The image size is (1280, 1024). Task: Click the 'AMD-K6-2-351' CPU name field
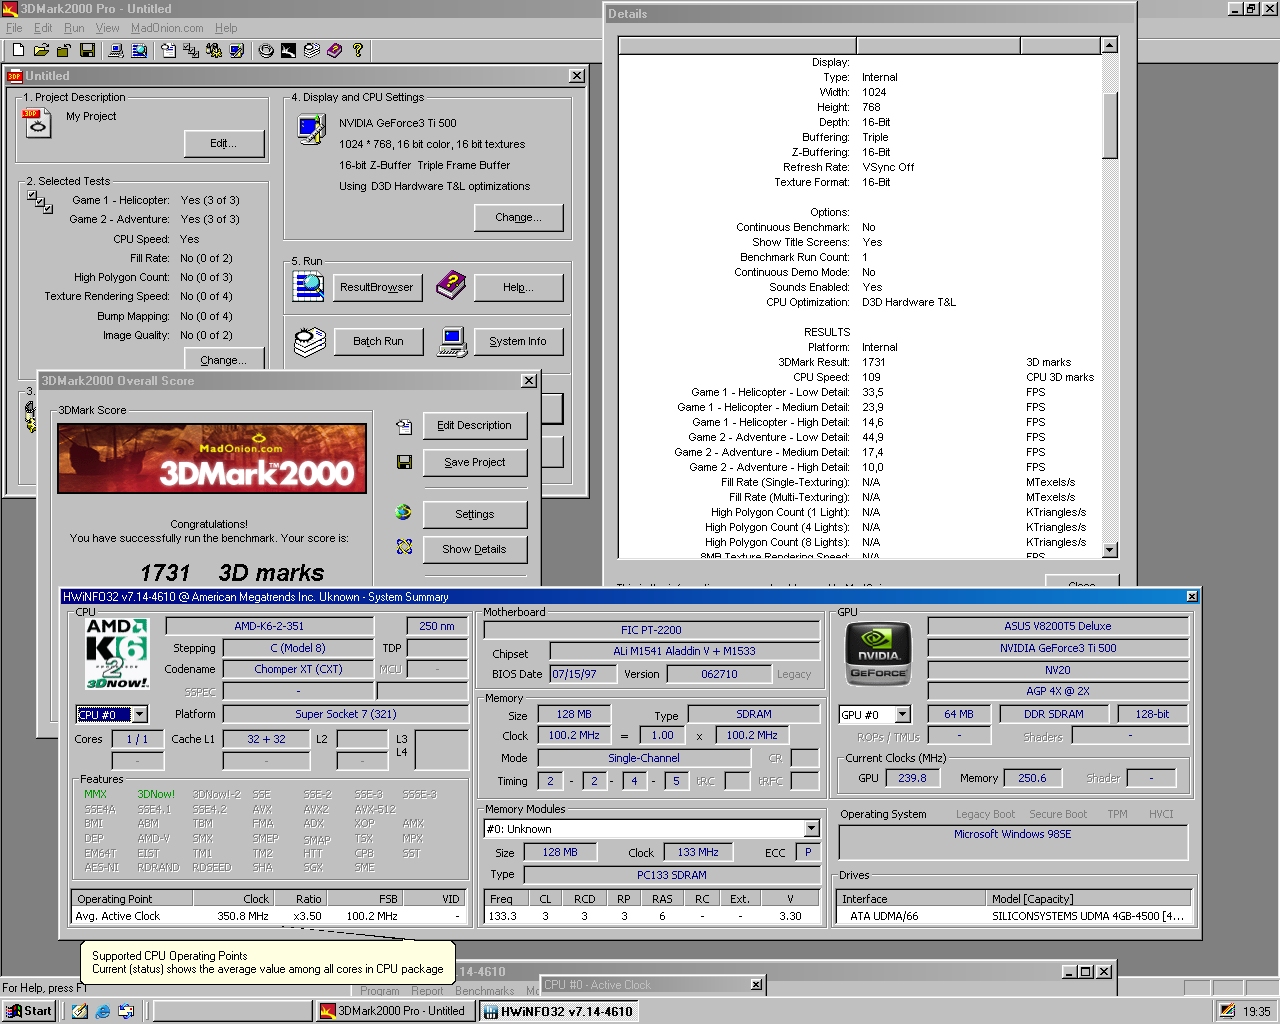pos(269,626)
